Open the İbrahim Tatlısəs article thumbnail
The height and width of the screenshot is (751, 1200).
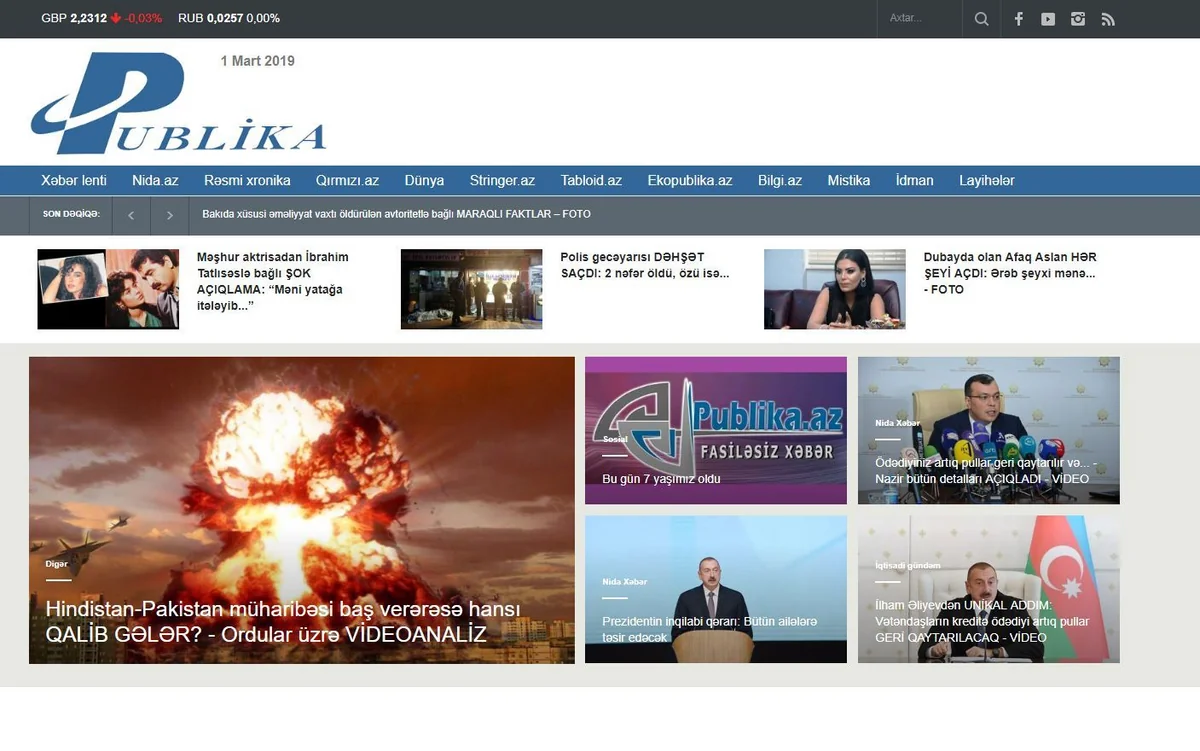tap(108, 289)
